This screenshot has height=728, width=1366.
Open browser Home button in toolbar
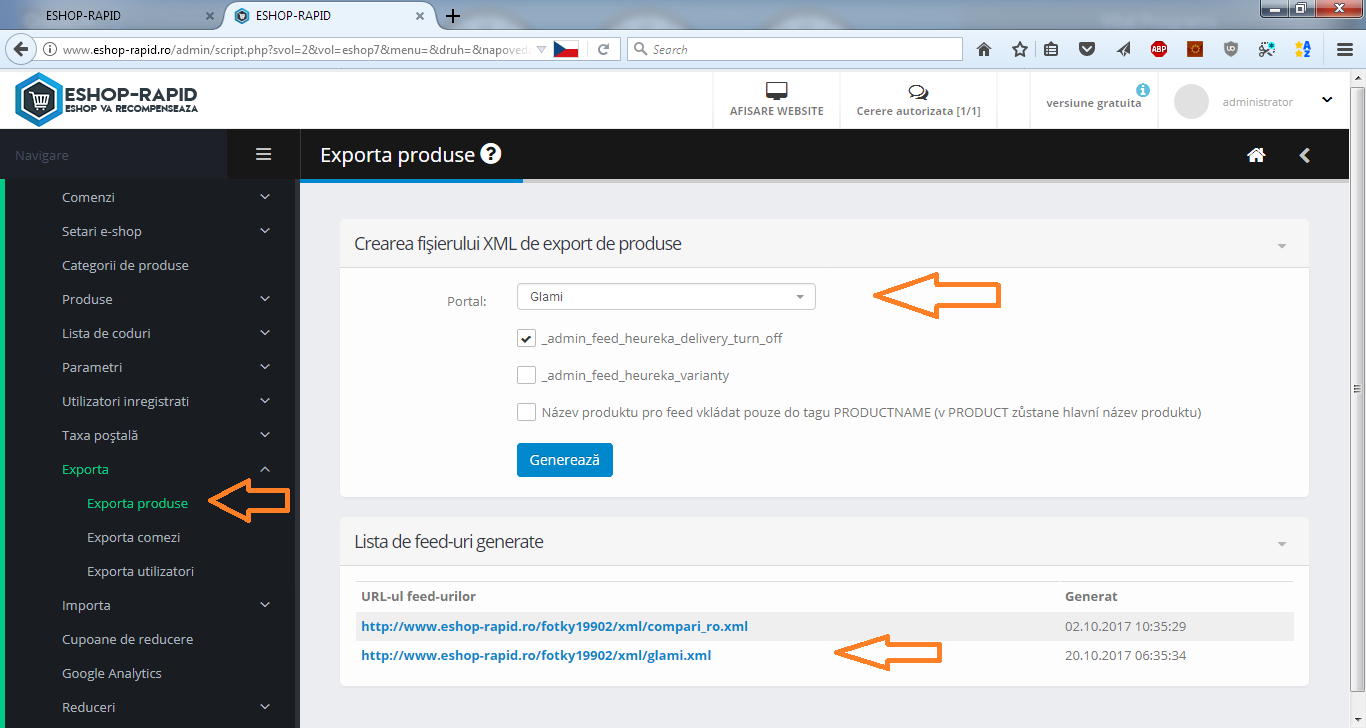(984, 49)
